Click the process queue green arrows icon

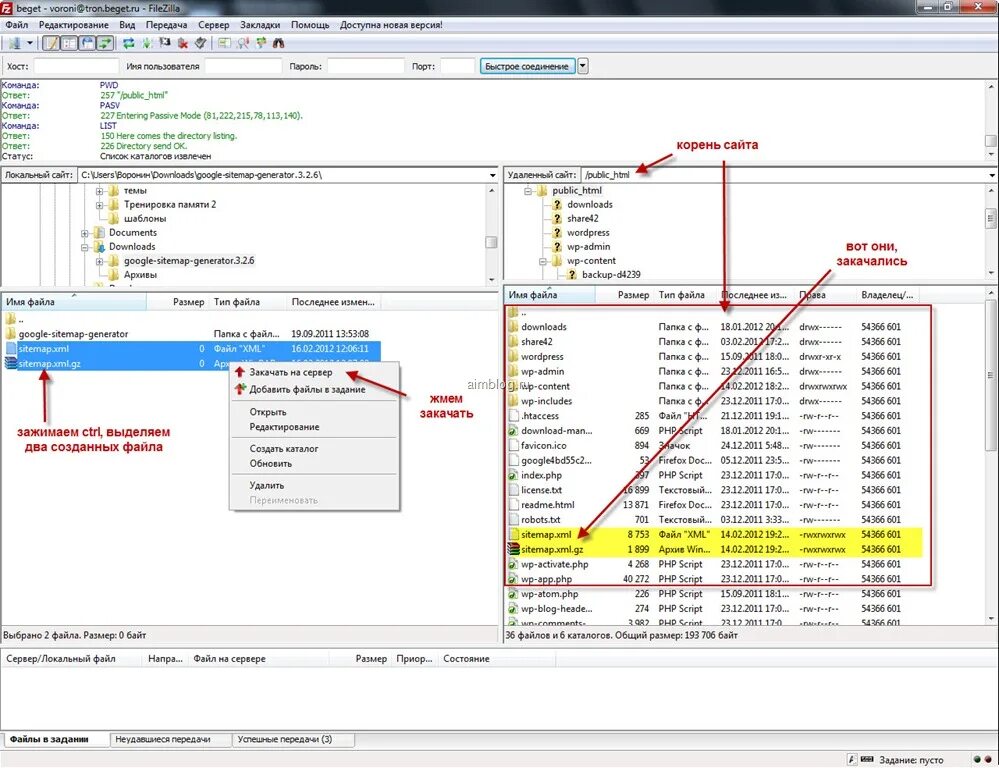147,43
